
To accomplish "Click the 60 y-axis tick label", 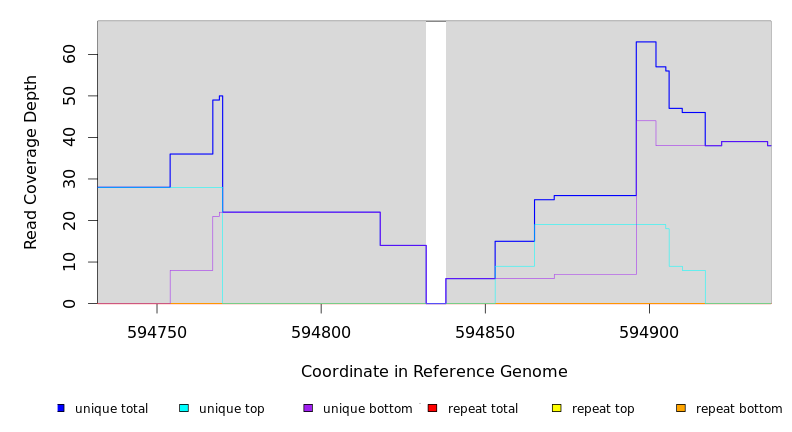I will coord(69,54).
